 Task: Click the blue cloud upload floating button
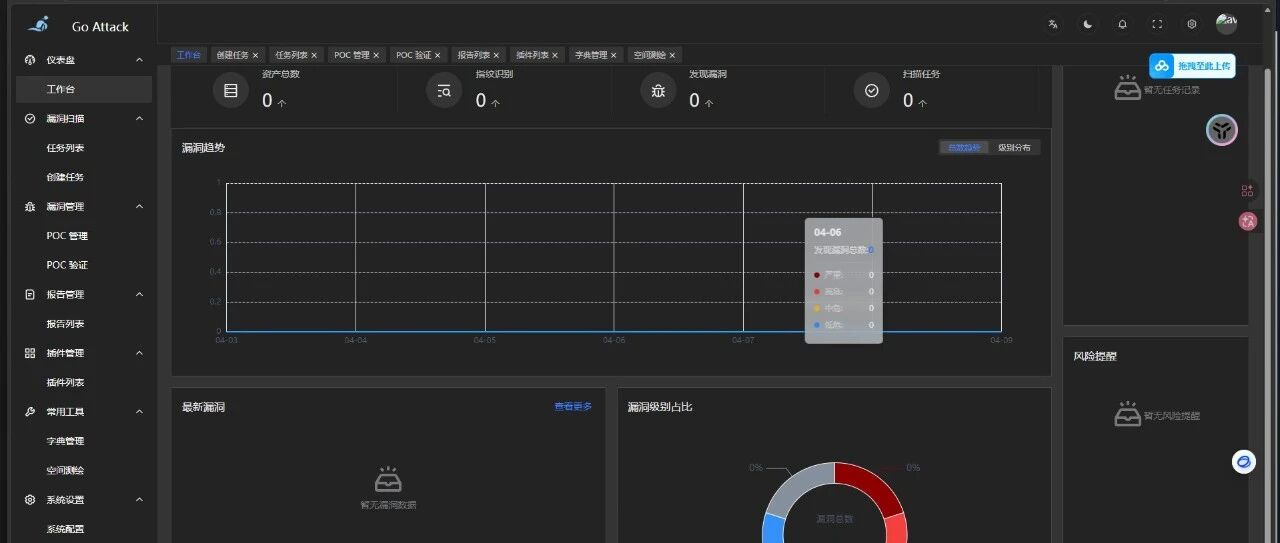click(x=1192, y=66)
